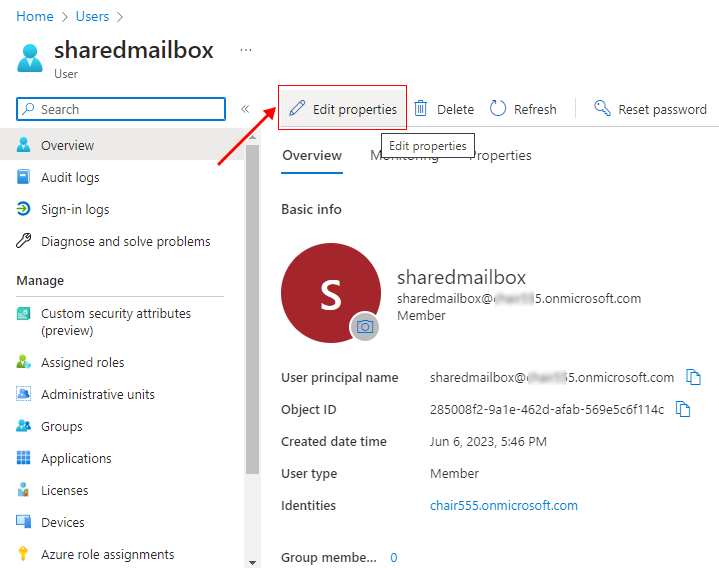Screen dimensions: 719x568
Task: Click the Edit properties pencil icon
Action: (297, 109)
